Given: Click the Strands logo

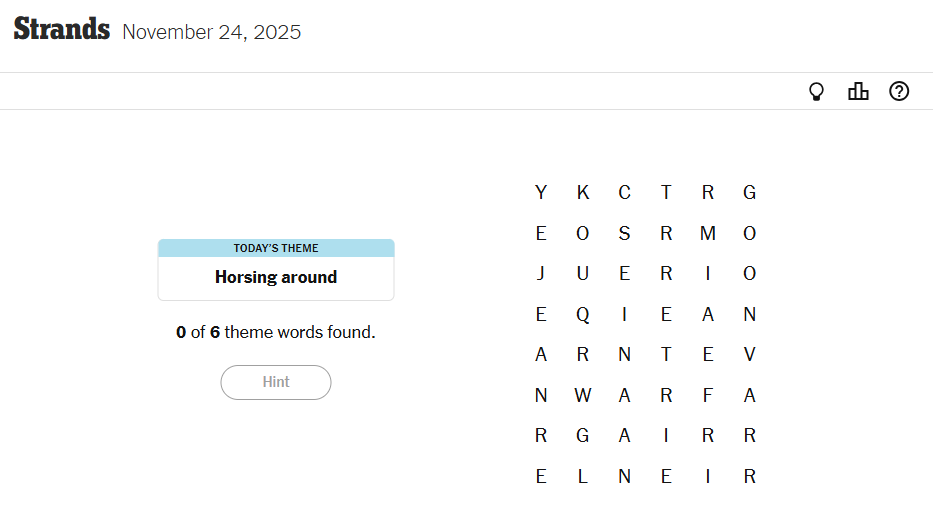Looking at the screenshot, I should click(x=61, y=30).
